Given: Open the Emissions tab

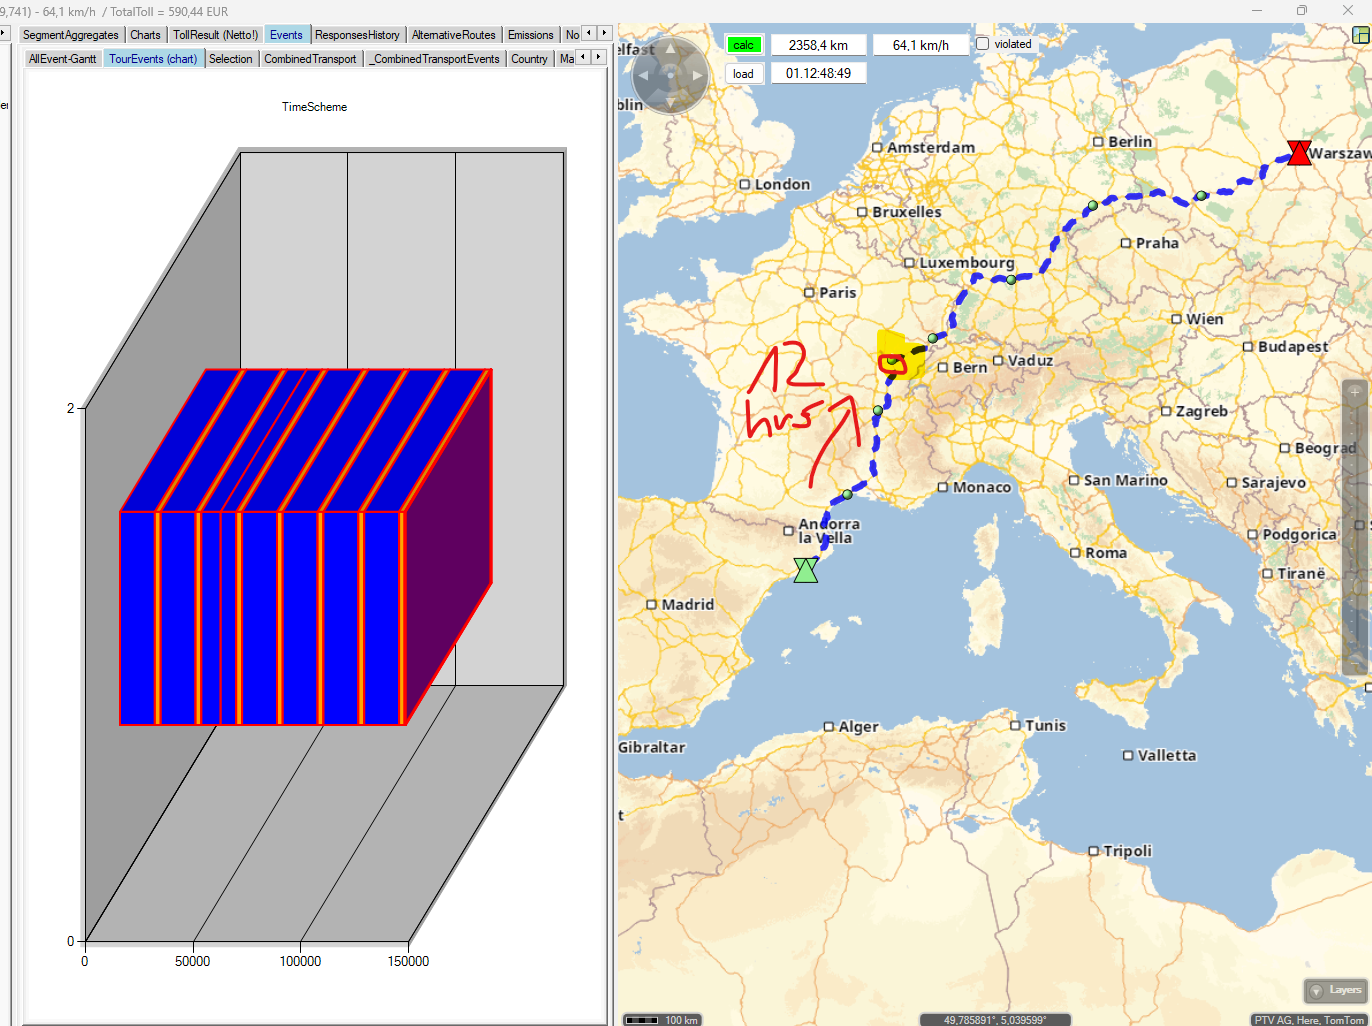Looking at the screenshot, I should 530,35.
